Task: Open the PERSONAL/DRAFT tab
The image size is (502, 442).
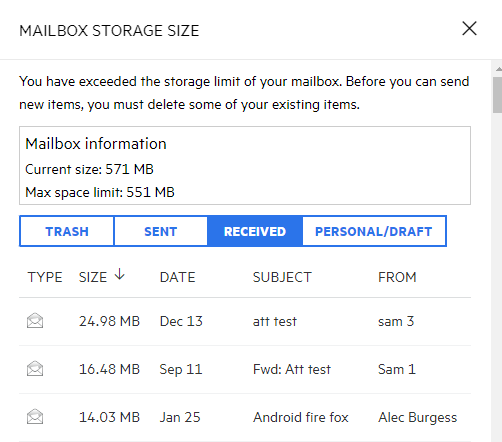Action: point(374,231)
